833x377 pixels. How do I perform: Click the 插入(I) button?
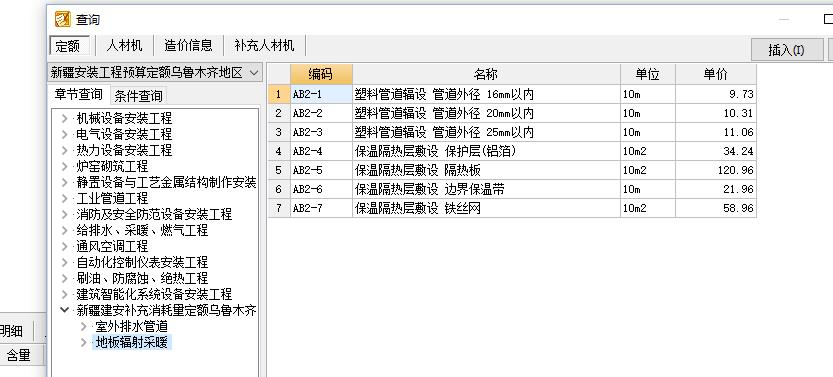(787, 50)
